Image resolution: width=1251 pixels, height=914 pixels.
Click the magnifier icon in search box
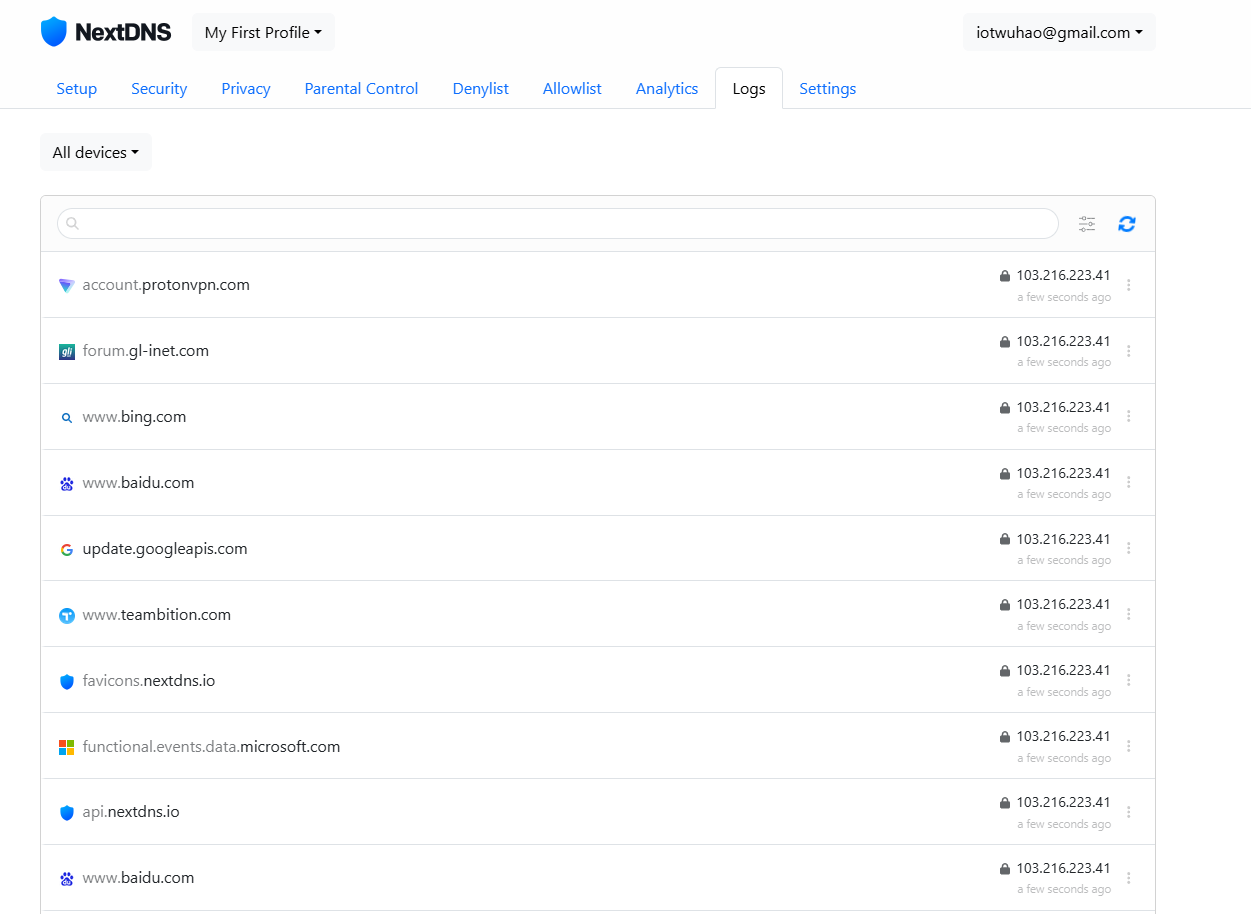point(73,224)
